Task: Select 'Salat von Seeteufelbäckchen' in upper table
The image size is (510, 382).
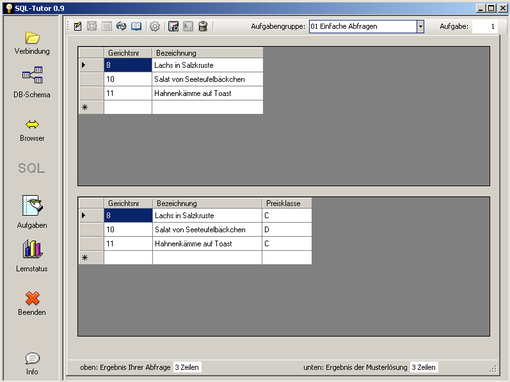Action: [207, 79]
